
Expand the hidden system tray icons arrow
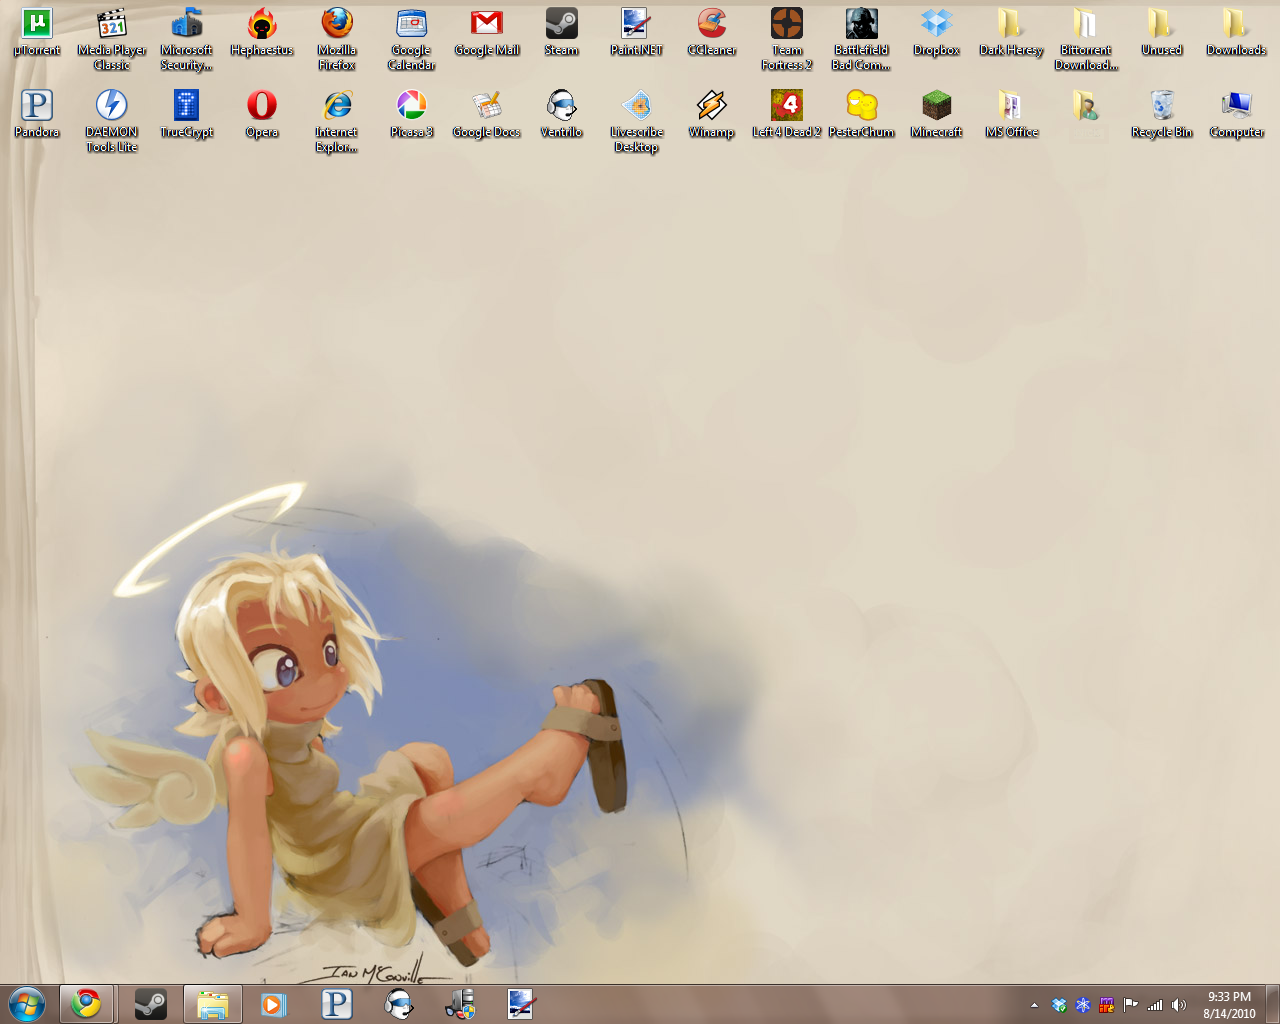1034,1005
